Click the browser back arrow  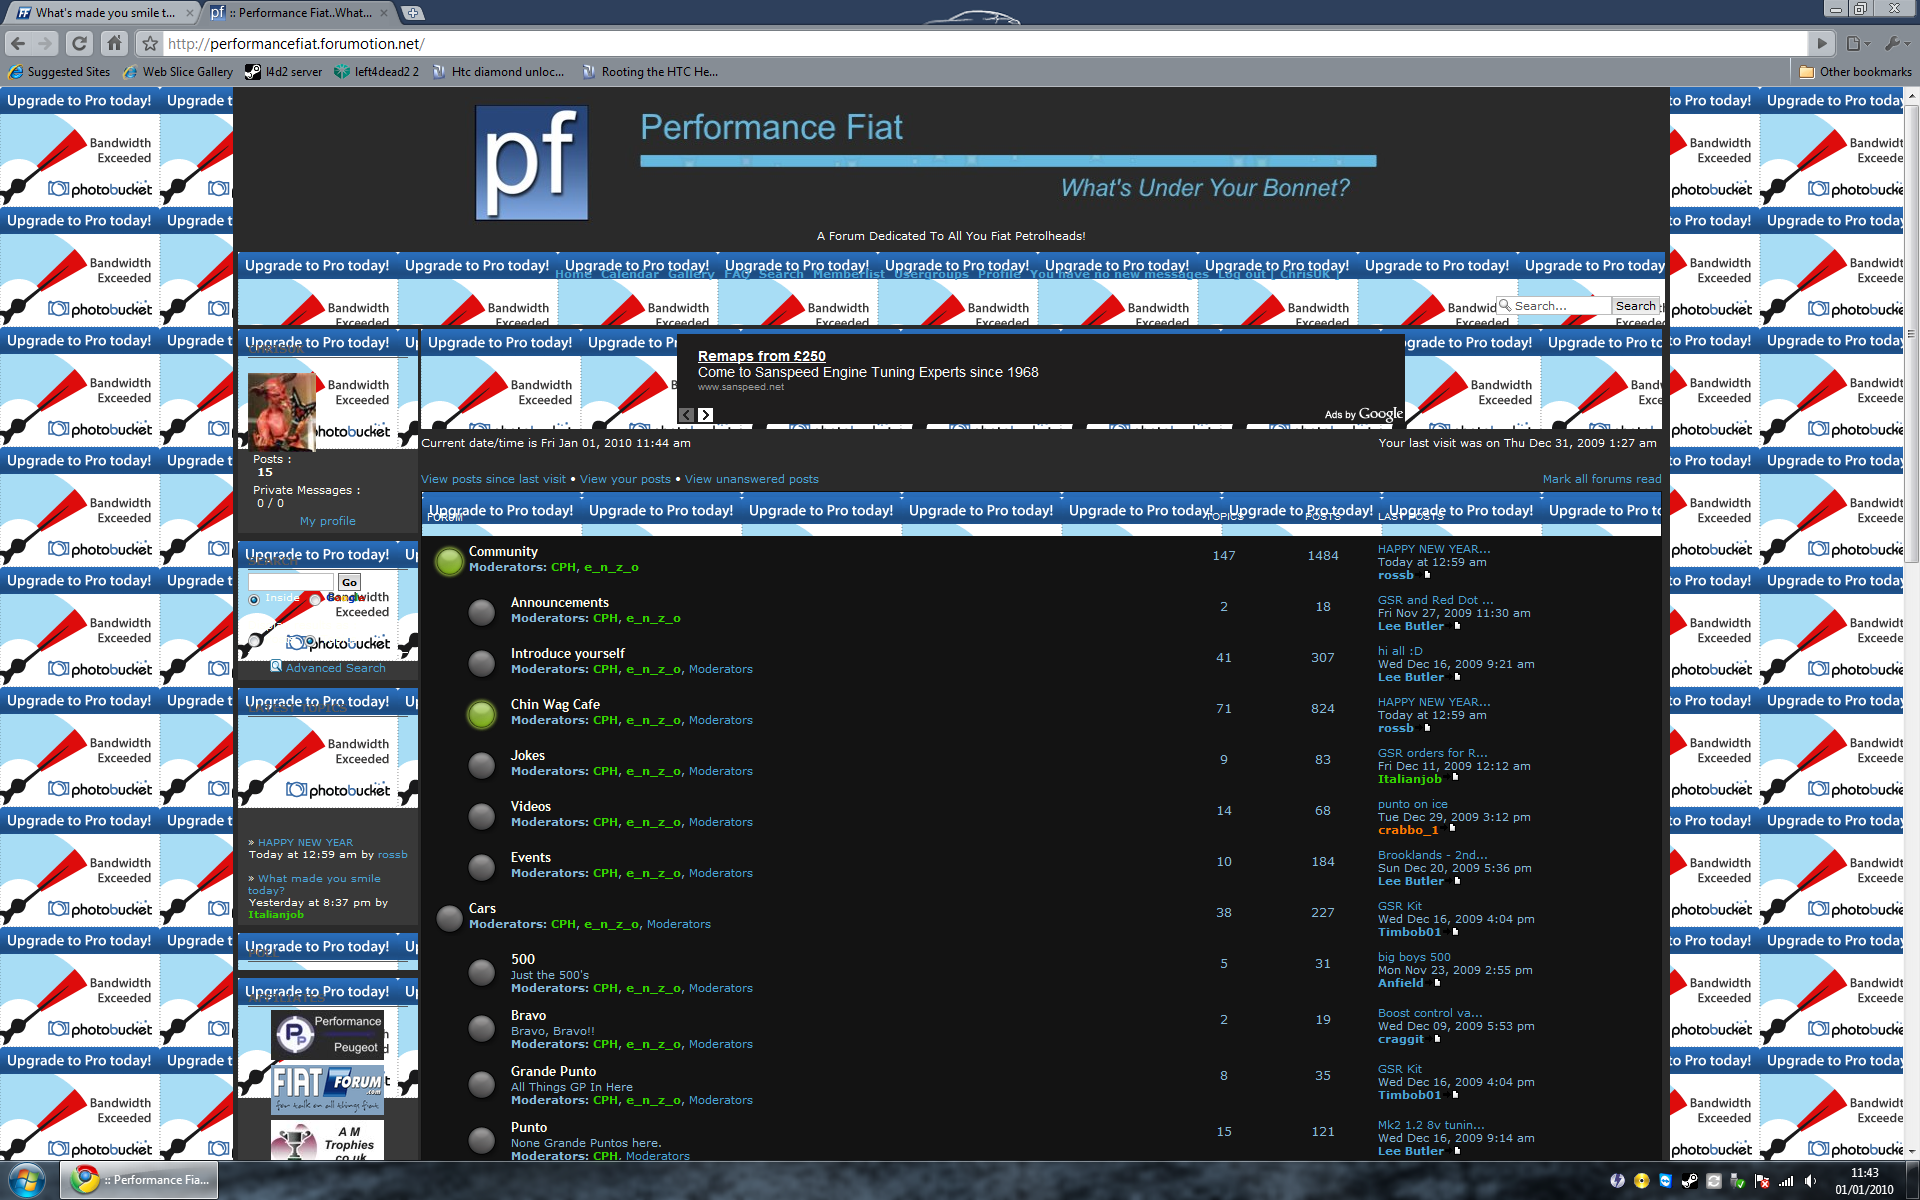pyautogui.click(x=18, y=43)
